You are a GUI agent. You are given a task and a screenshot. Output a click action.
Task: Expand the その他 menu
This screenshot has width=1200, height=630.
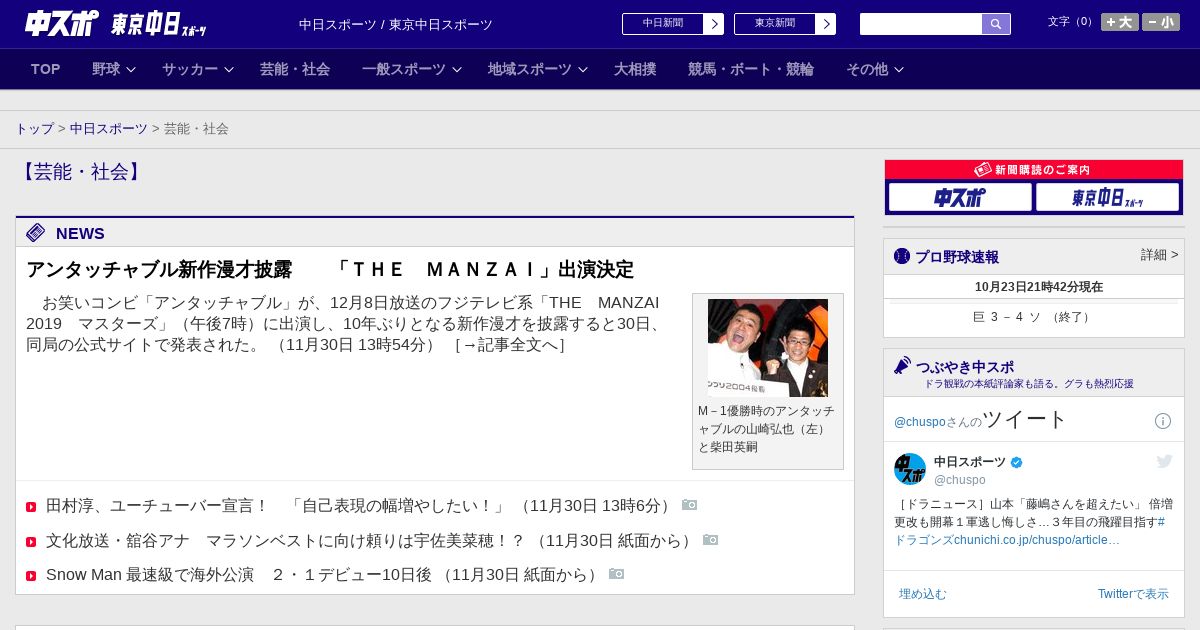874,69
